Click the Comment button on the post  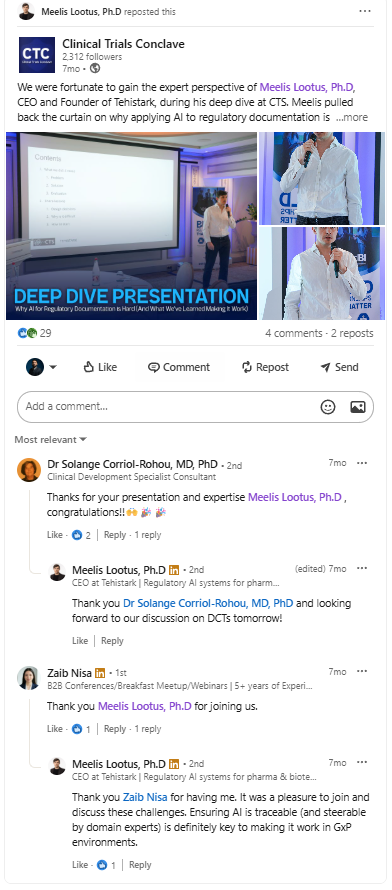[x=179, y=367]
